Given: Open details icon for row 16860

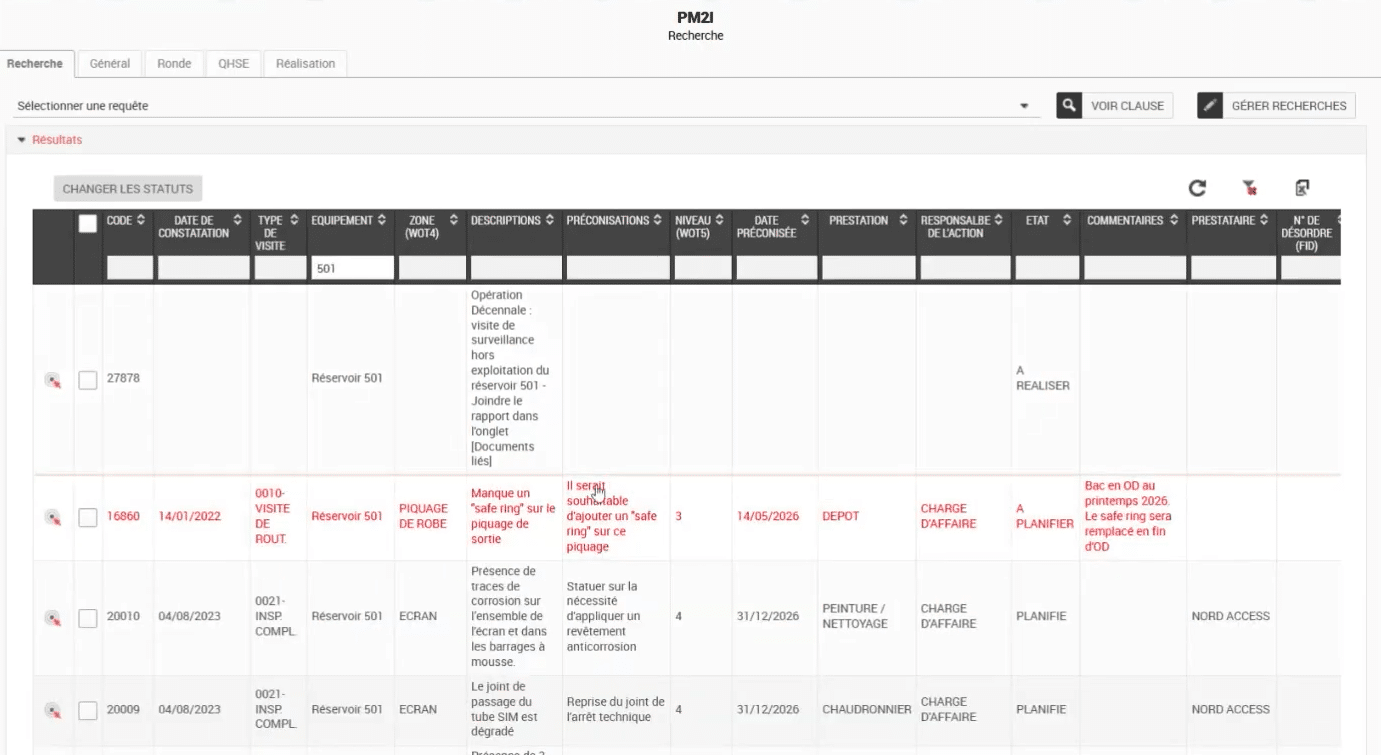Looking at the screenshot, I should pyautogui.click(x=53, y=517).
